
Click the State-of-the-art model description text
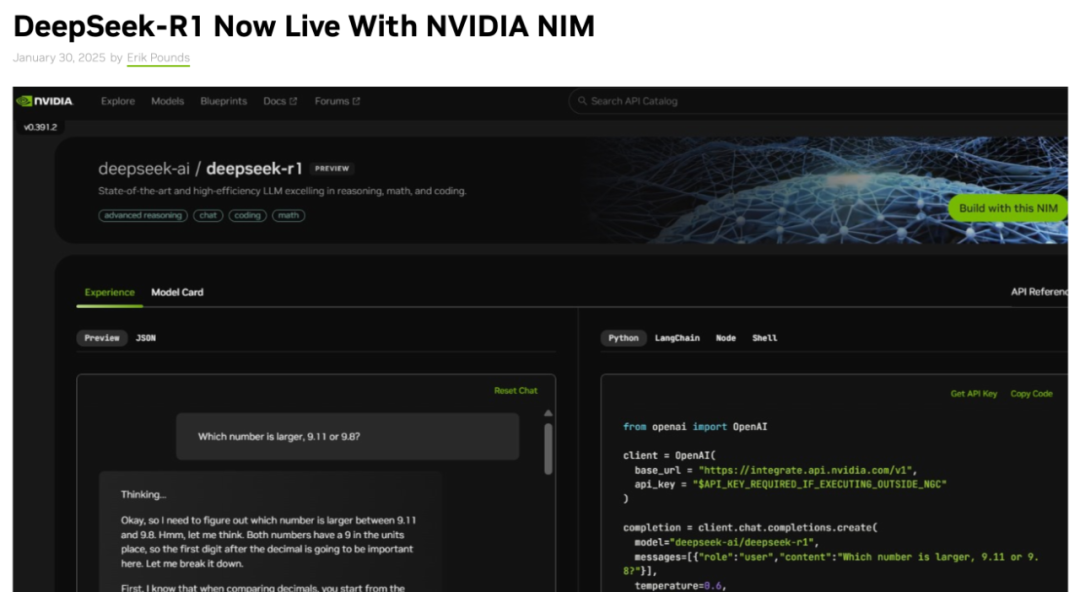click(282, 191)
